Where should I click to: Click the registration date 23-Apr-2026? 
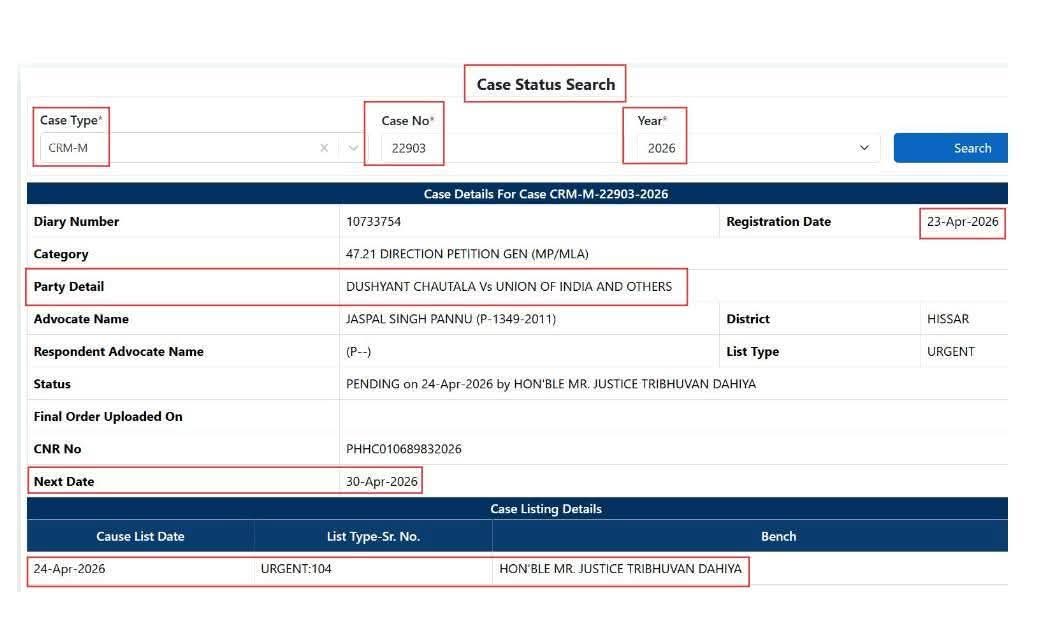962,222
